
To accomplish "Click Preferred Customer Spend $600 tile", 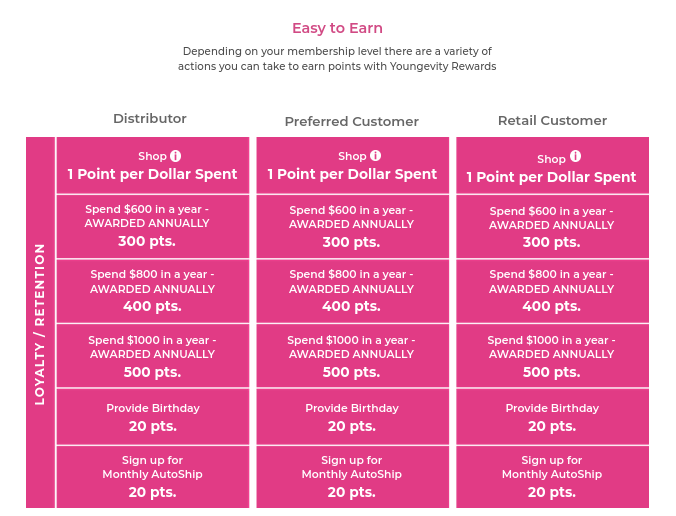I will [x=353, y=226].
